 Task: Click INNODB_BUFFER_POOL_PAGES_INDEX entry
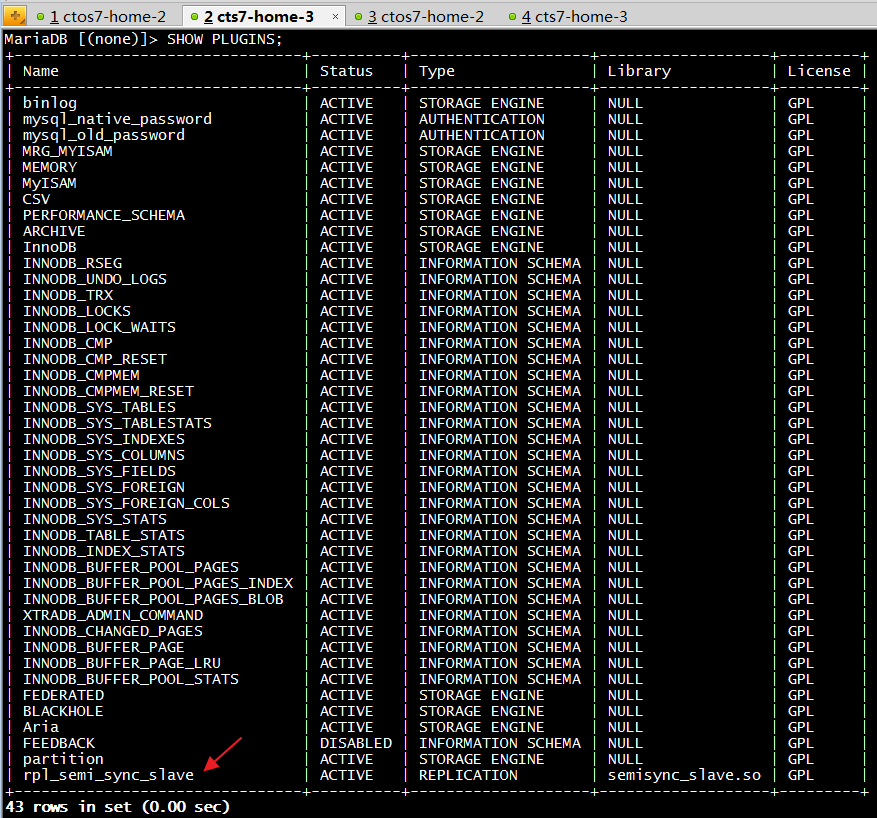click(158, 583)
